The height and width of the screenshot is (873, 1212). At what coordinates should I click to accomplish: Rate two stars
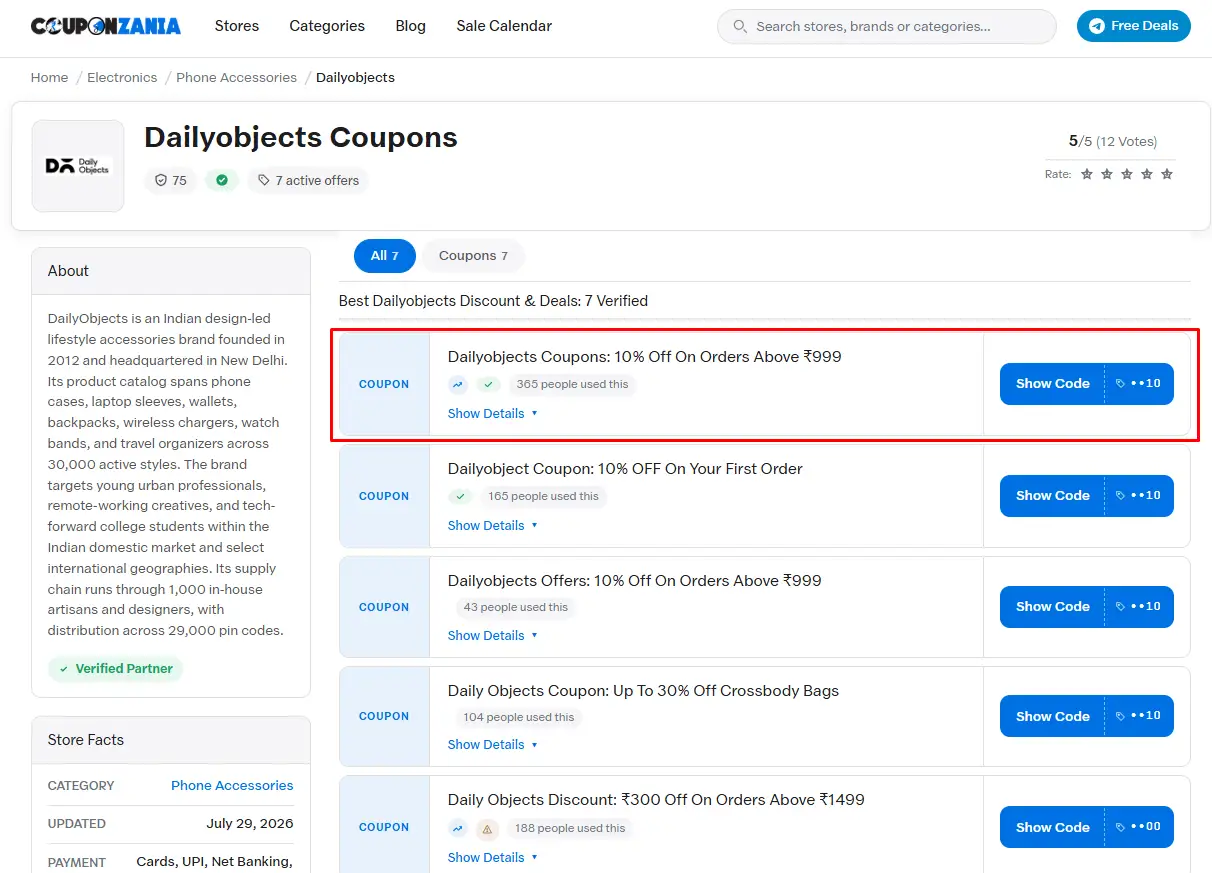pos(1107,174)
